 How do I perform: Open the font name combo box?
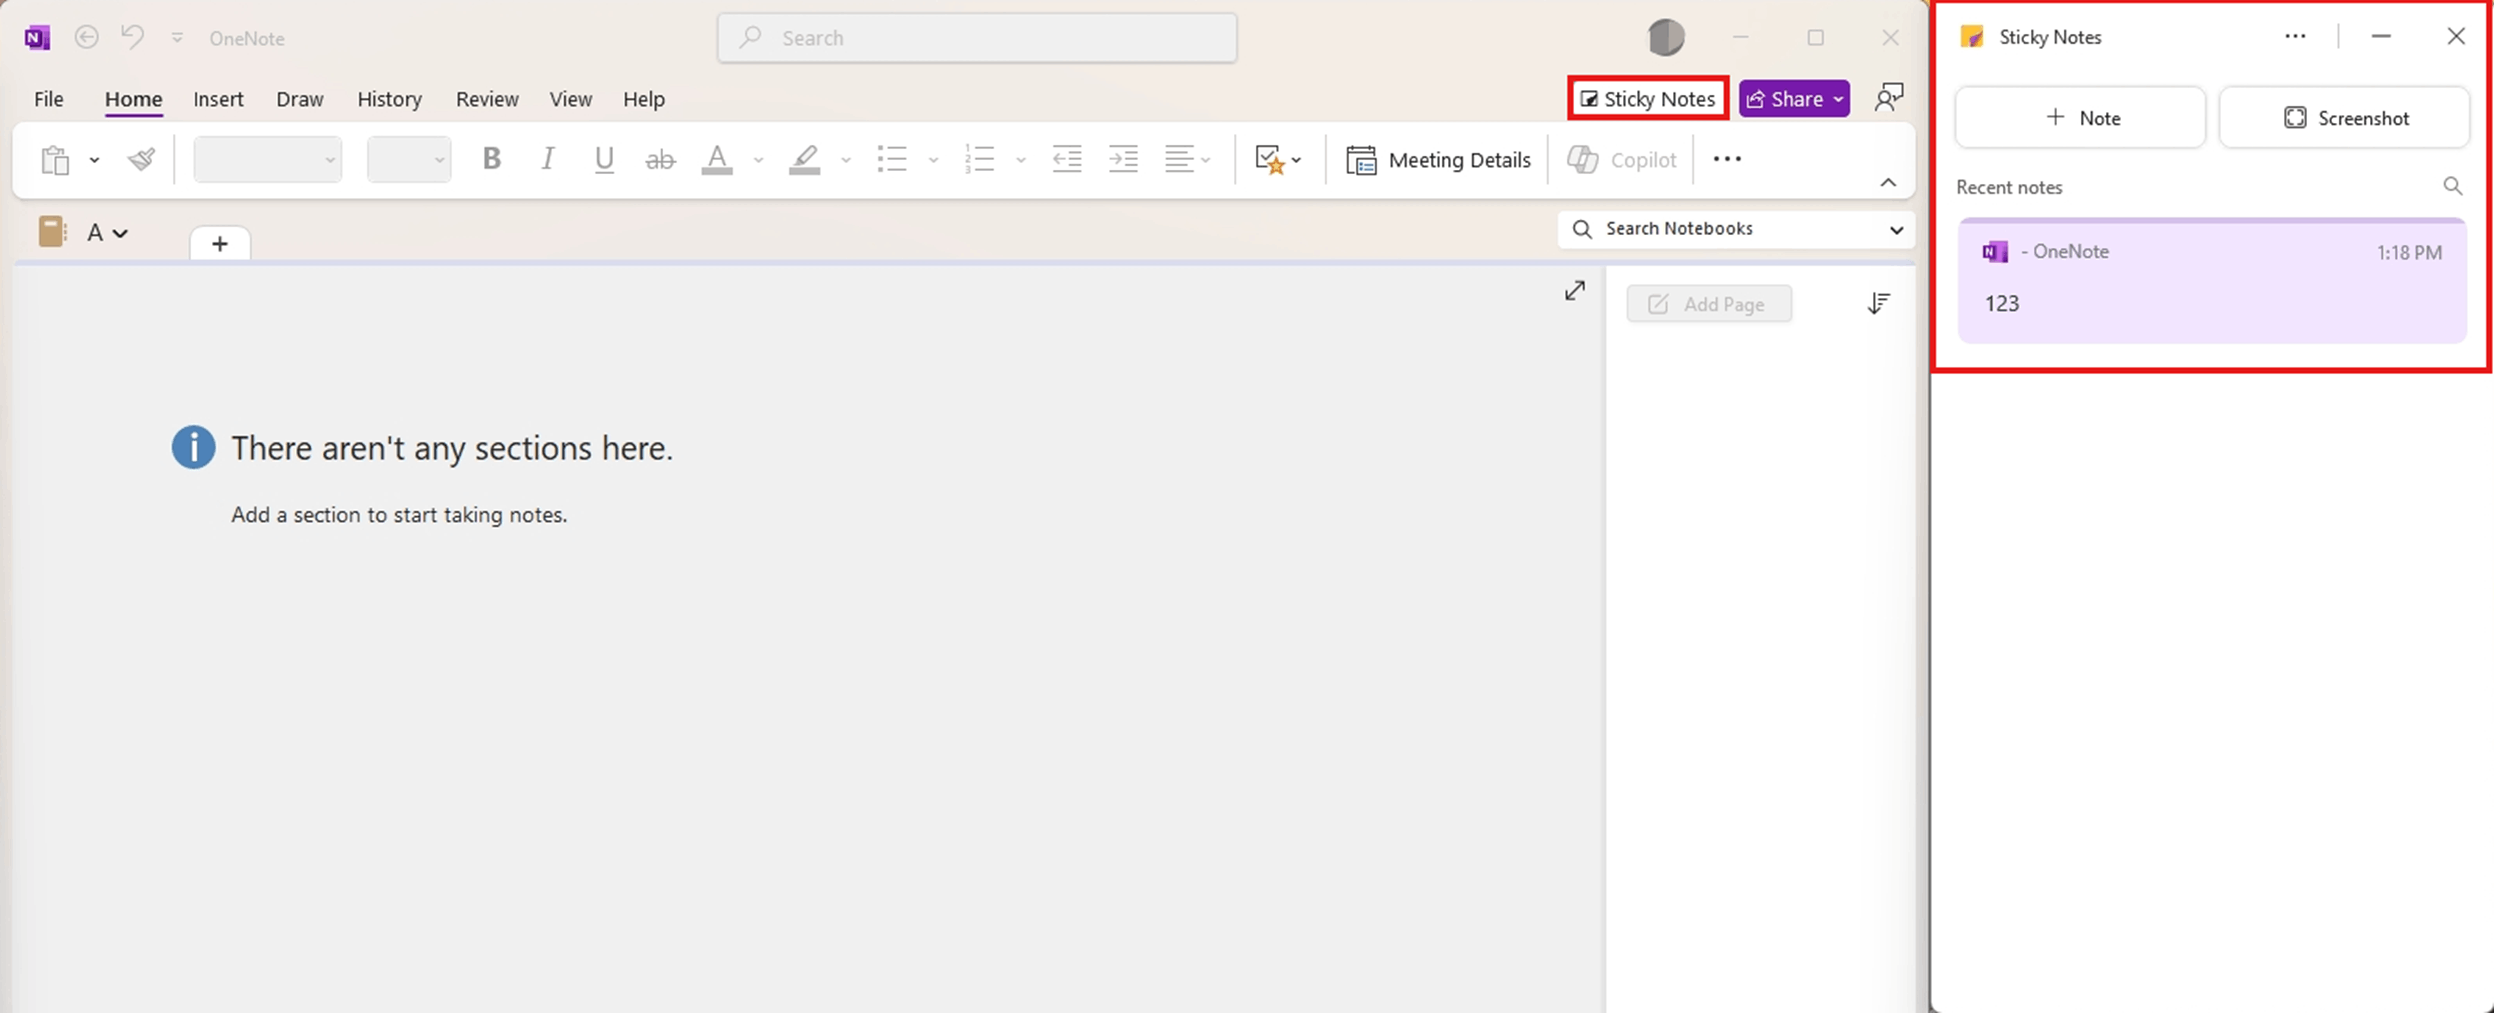(267, 160)
